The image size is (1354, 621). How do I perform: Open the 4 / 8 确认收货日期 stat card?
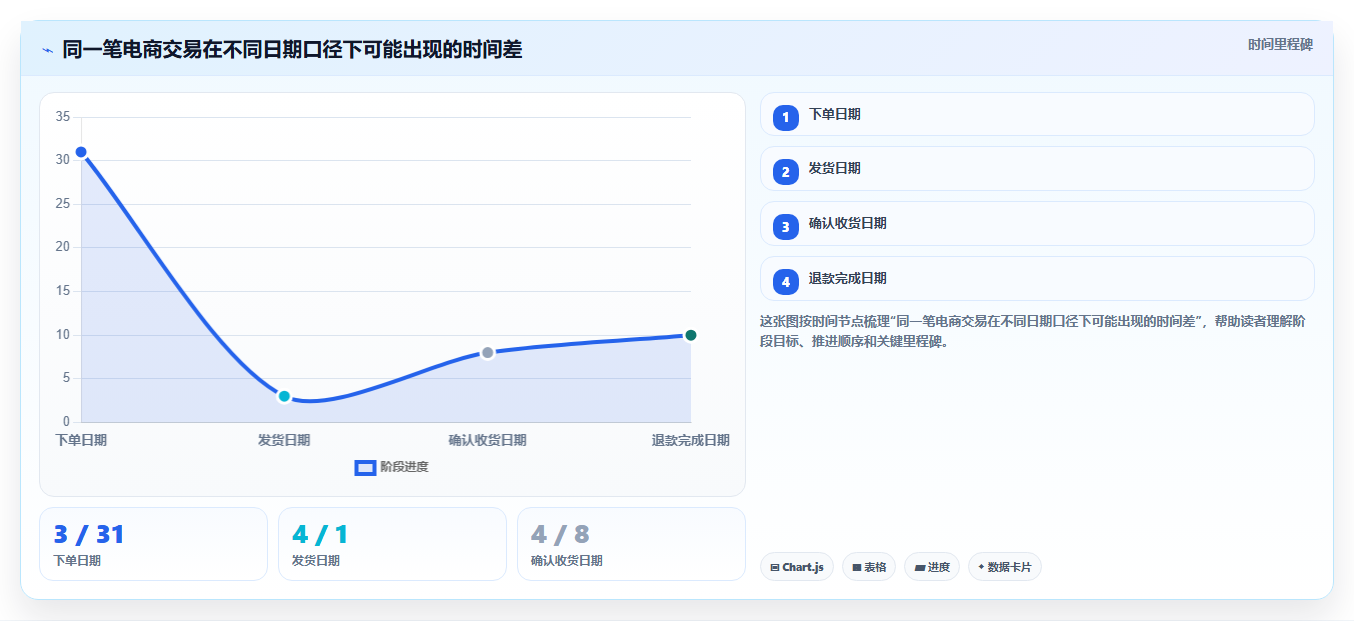[631, 544]
